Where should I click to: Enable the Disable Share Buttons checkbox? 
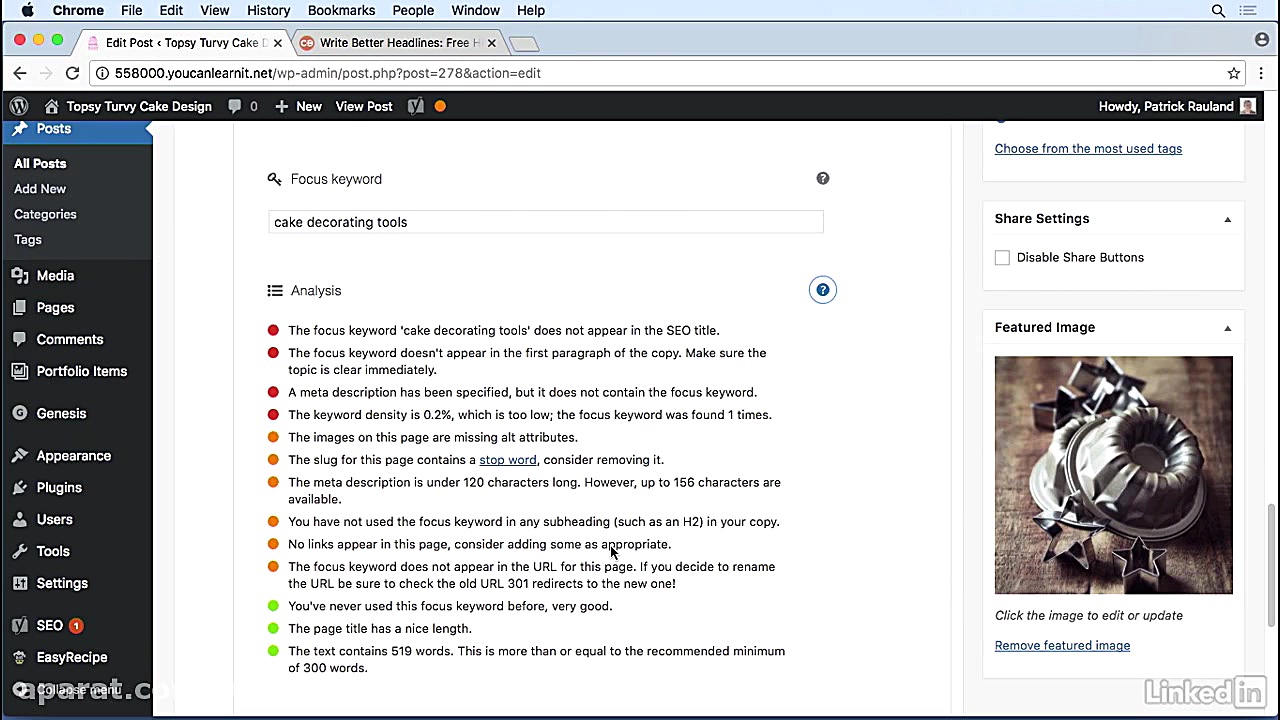(1002, 257)
